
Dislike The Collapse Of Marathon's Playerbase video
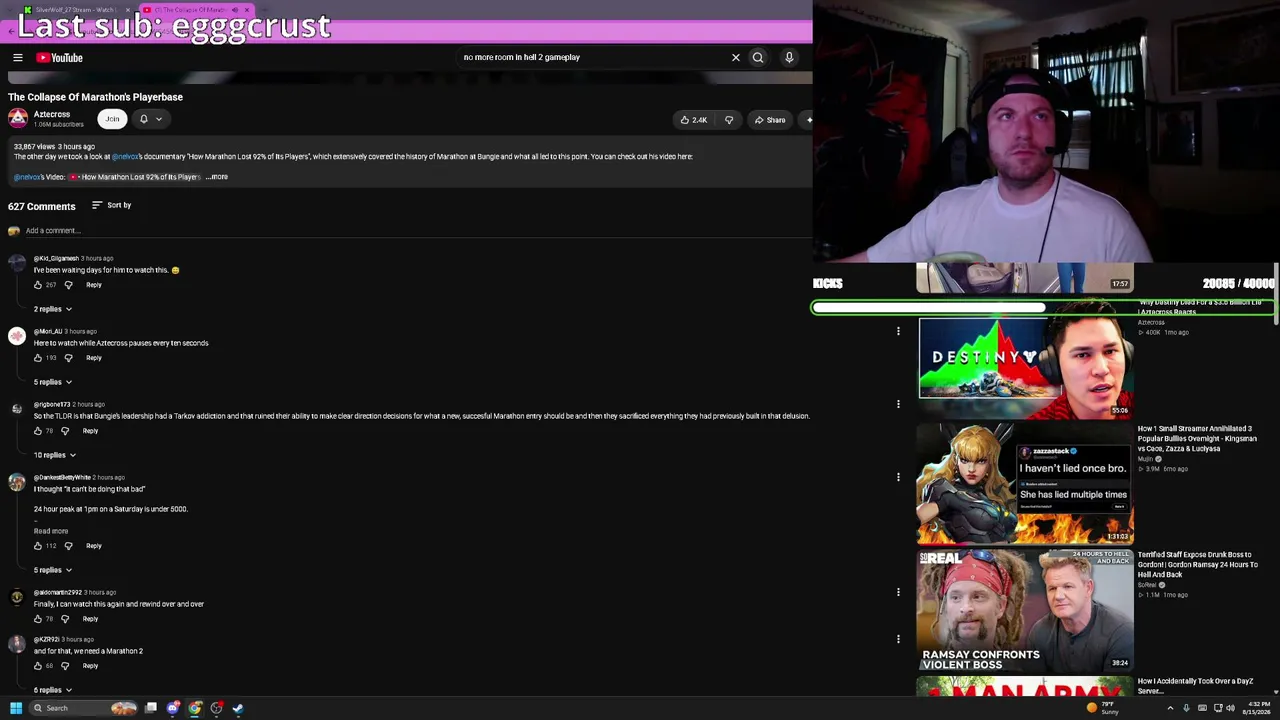[x=729, y=120]
